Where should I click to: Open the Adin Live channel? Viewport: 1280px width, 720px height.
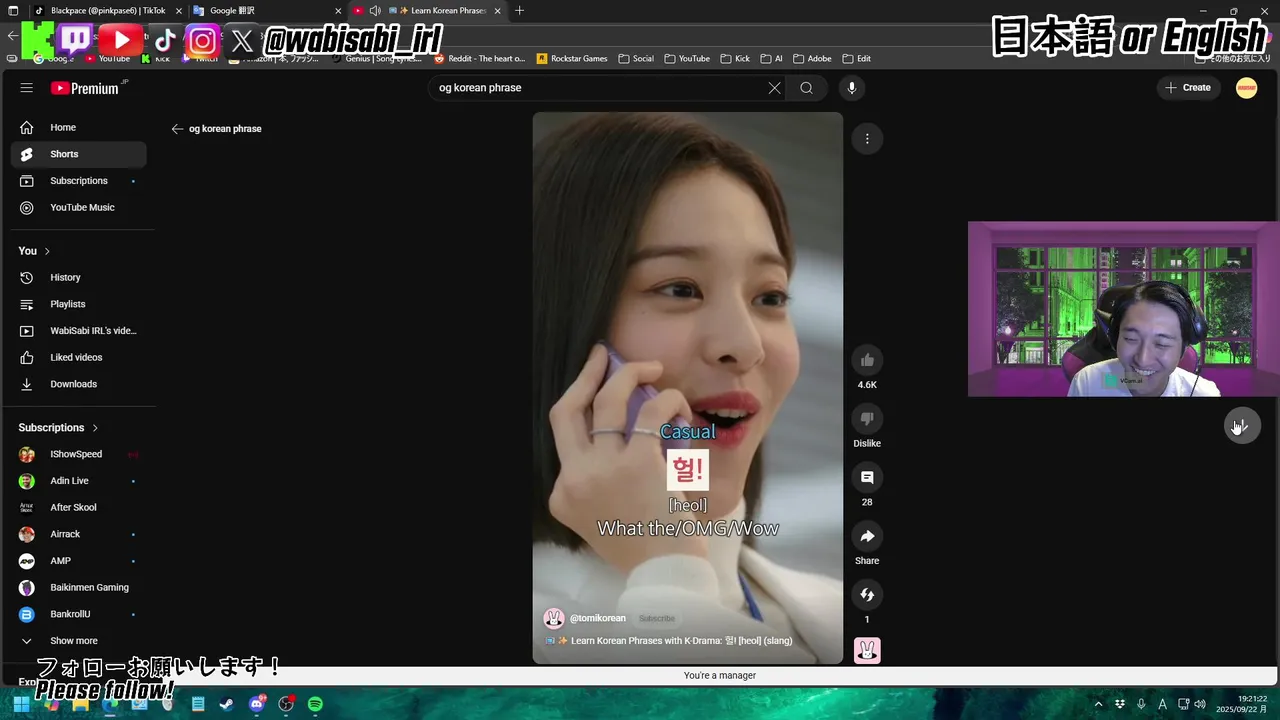click(78, 481)
